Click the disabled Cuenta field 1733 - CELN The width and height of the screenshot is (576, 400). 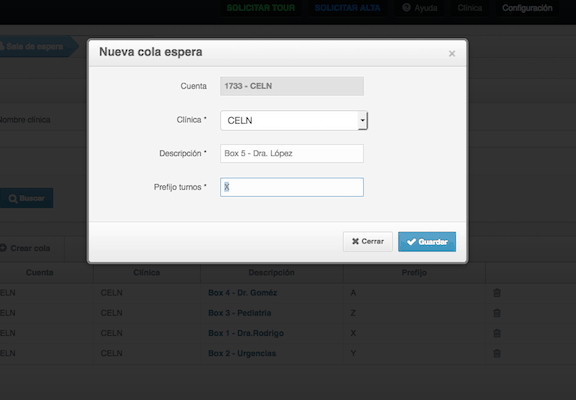[292, 86]
